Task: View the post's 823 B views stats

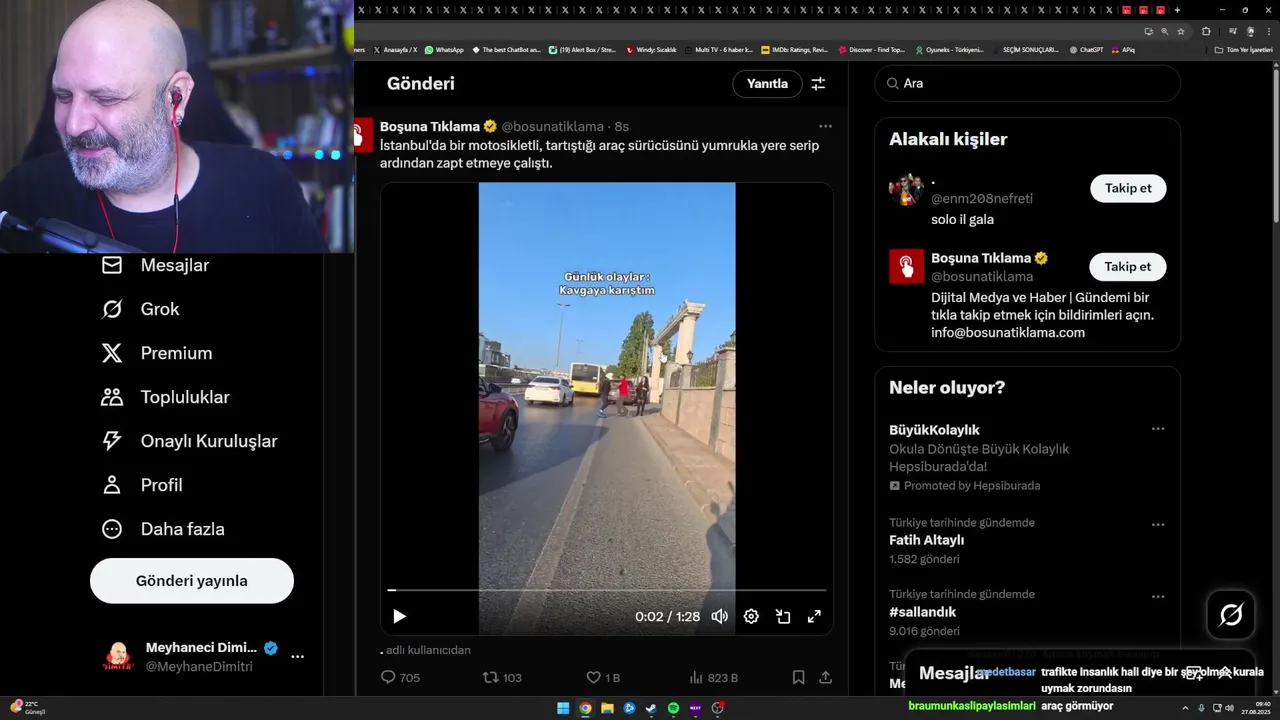Action: 714,678
